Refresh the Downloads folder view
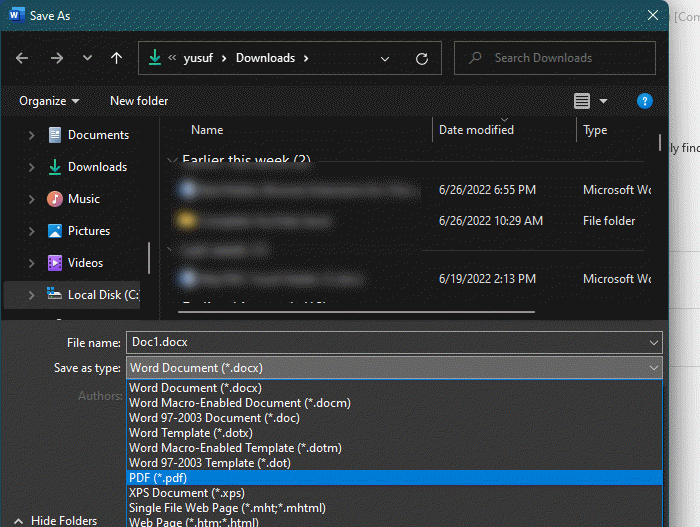This screenshot has width=700, height=527. (x=421, y=58)
